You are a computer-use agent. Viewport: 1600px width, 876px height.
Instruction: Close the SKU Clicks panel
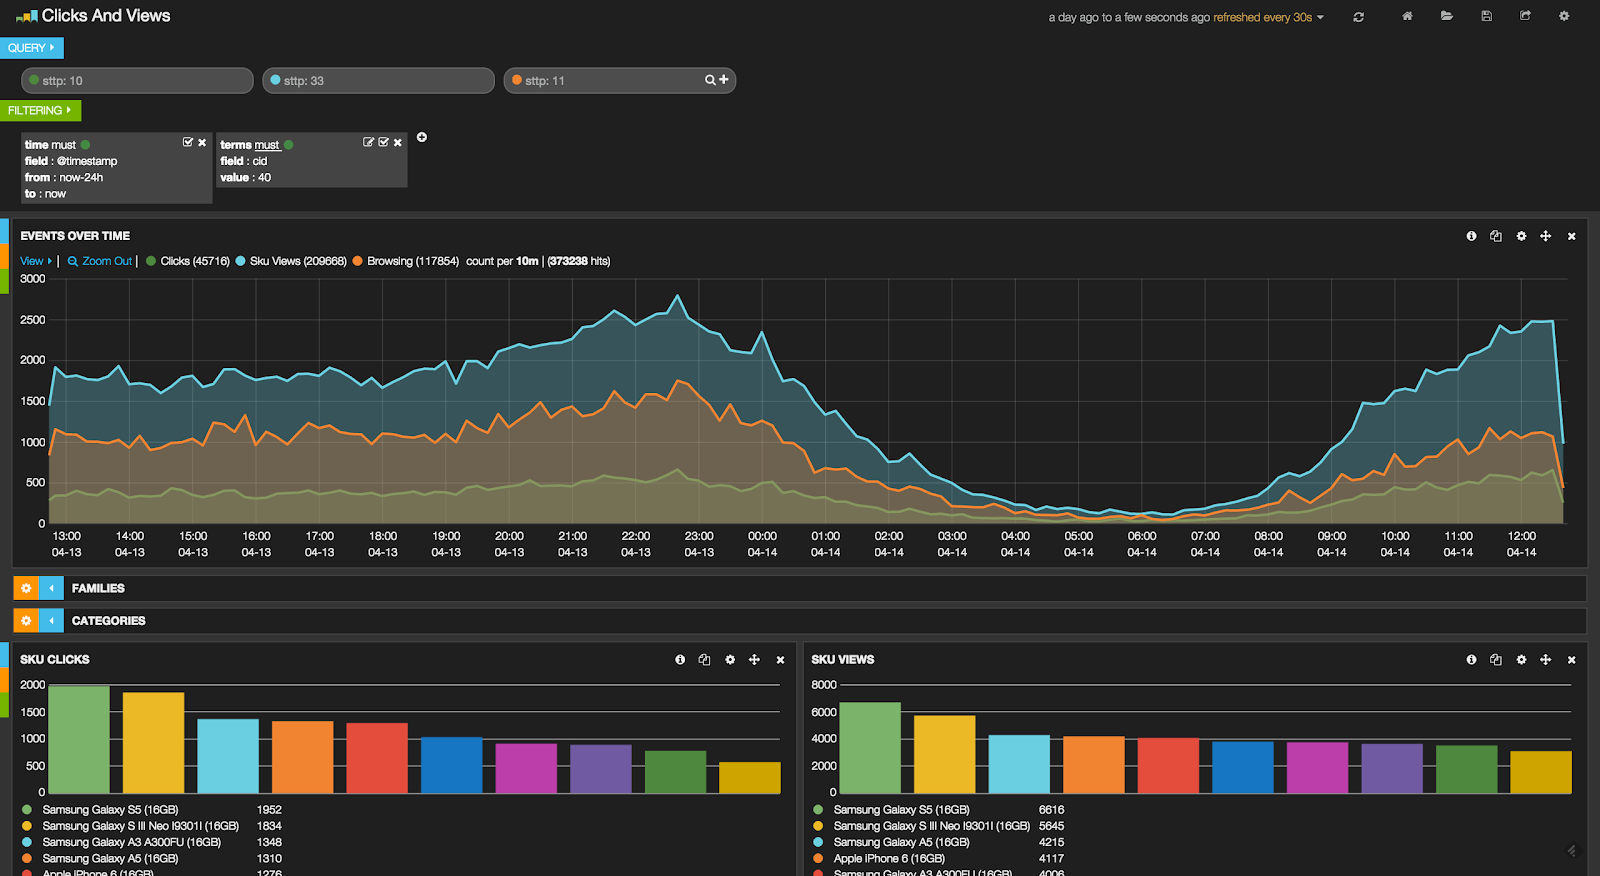(x=781, y=660)
